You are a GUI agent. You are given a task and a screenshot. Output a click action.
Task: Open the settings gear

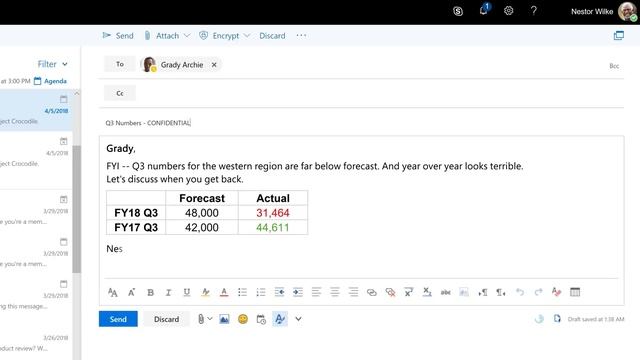(x=509, y=11)
